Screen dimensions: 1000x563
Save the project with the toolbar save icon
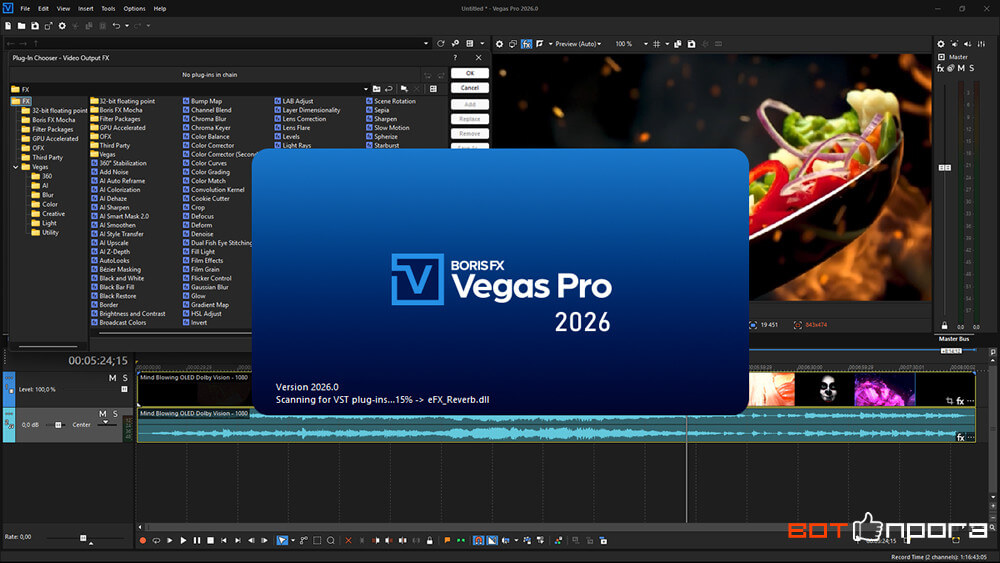(x=35, y=26)
